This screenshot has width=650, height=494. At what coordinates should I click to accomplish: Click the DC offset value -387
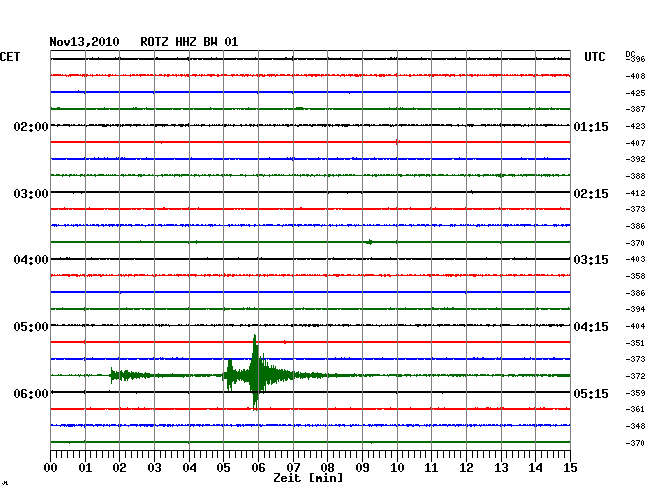point(635,109)
